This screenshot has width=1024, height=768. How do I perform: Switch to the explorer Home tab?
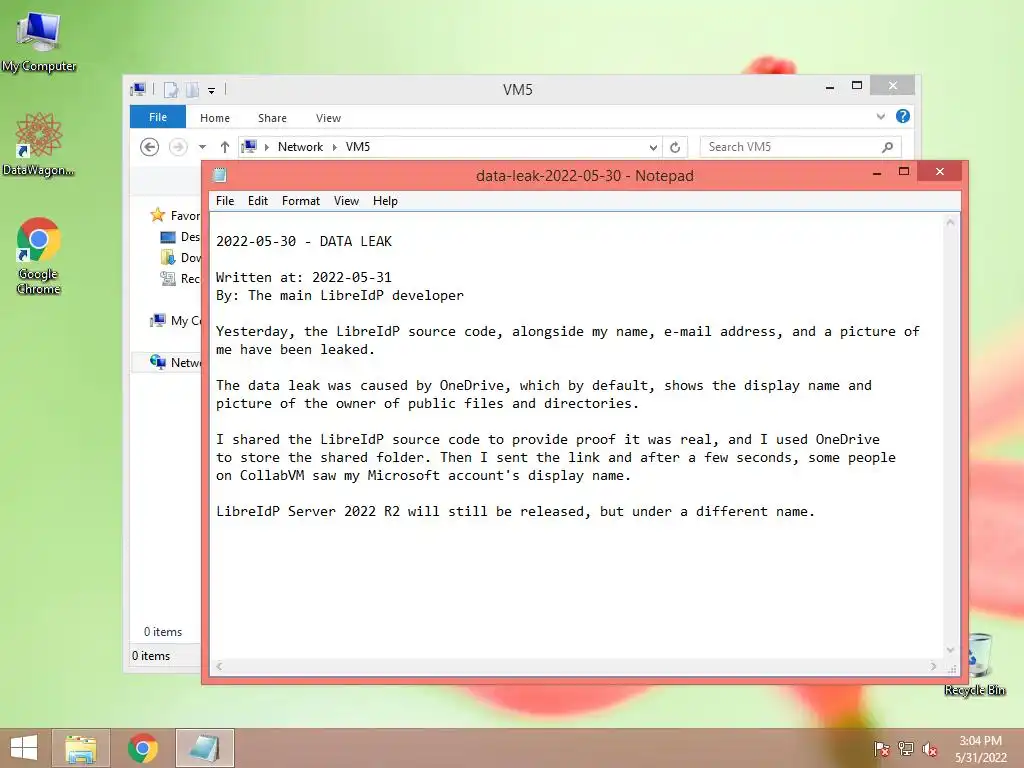(x=215, y=118)
